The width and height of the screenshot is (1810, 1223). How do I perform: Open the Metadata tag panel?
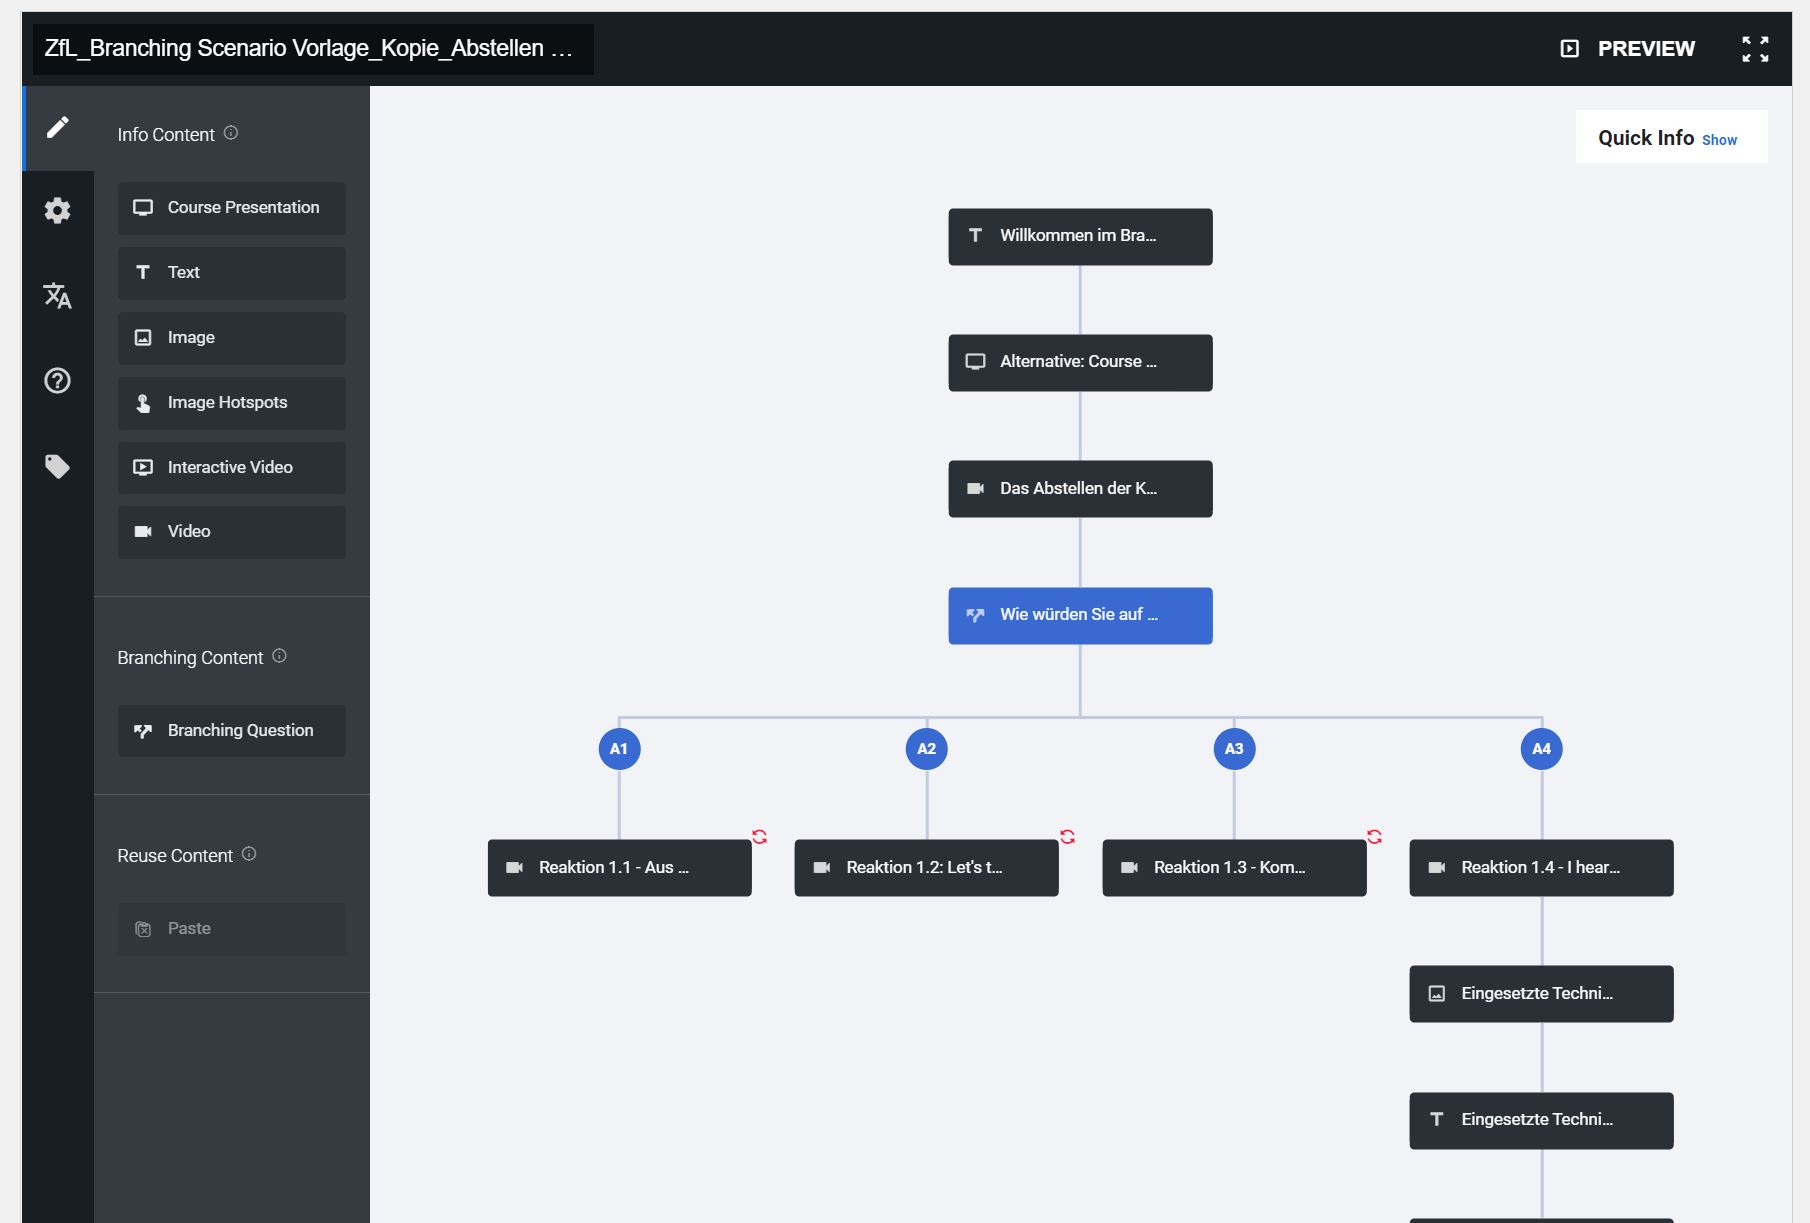point(57,466)
